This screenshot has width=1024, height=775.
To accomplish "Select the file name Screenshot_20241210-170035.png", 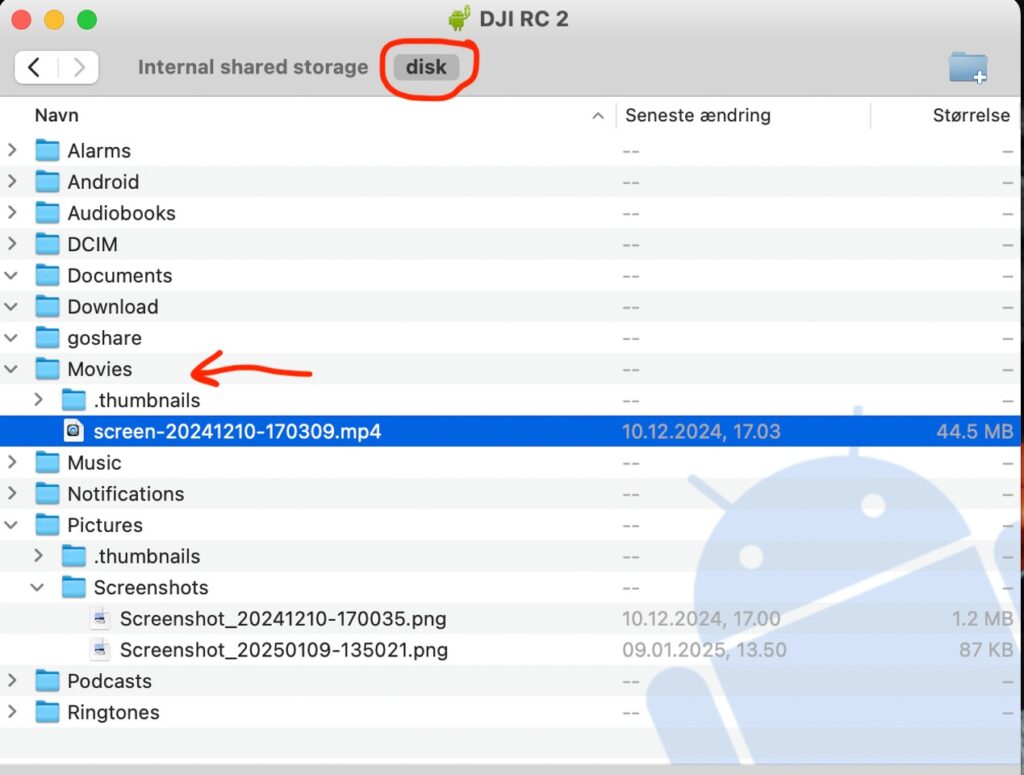I will 283,619.
